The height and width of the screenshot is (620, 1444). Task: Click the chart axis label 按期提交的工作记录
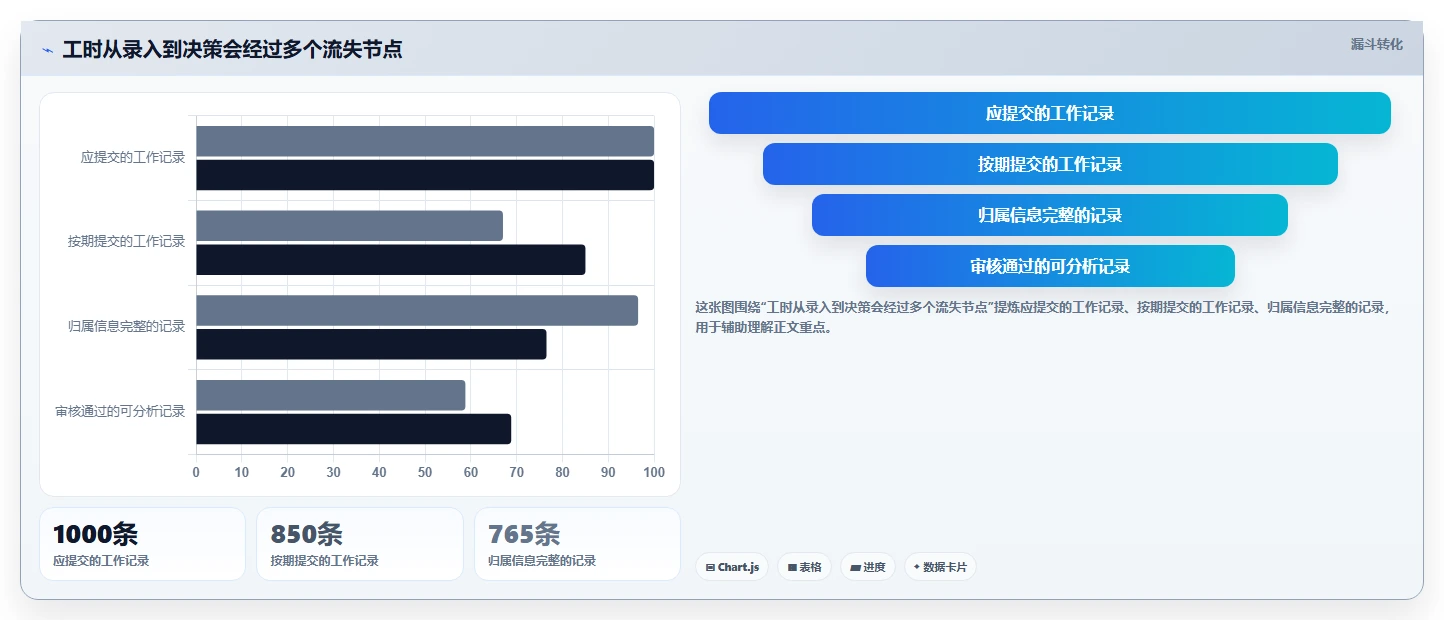click(x=127, y=241)
